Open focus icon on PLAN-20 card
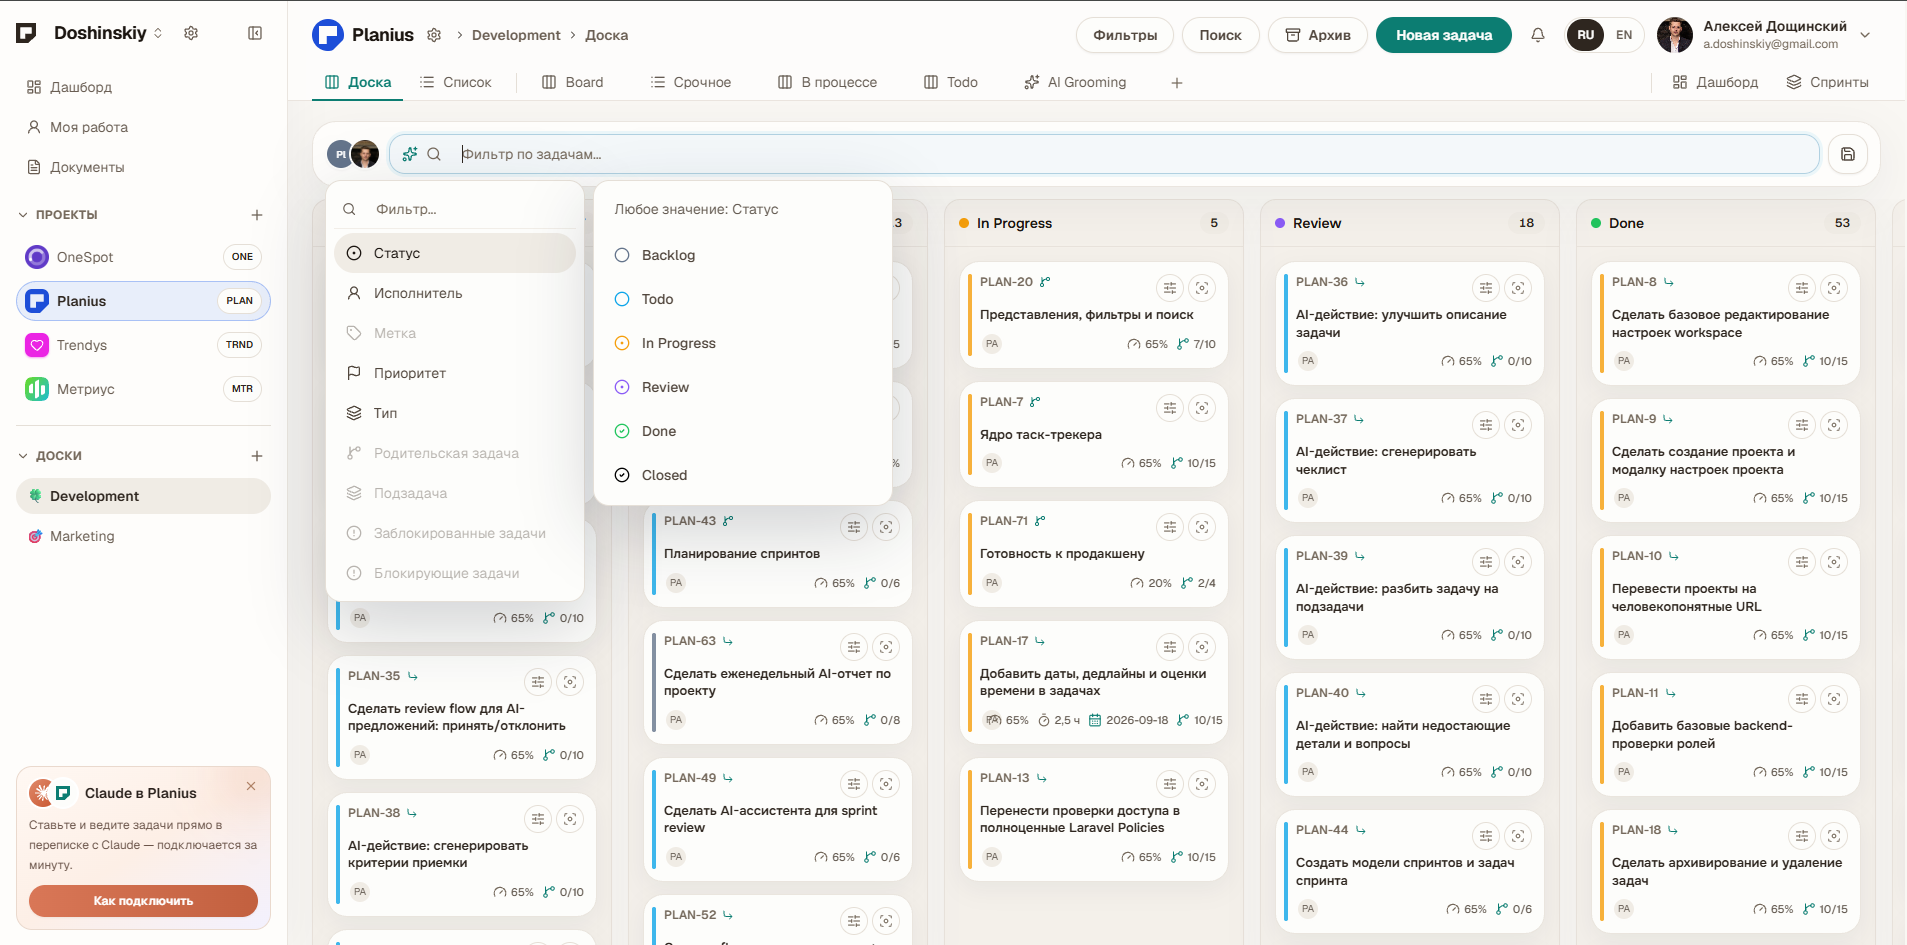Screen dimensions: 1907x945 pyautogui.click(x=1202, y=288)
